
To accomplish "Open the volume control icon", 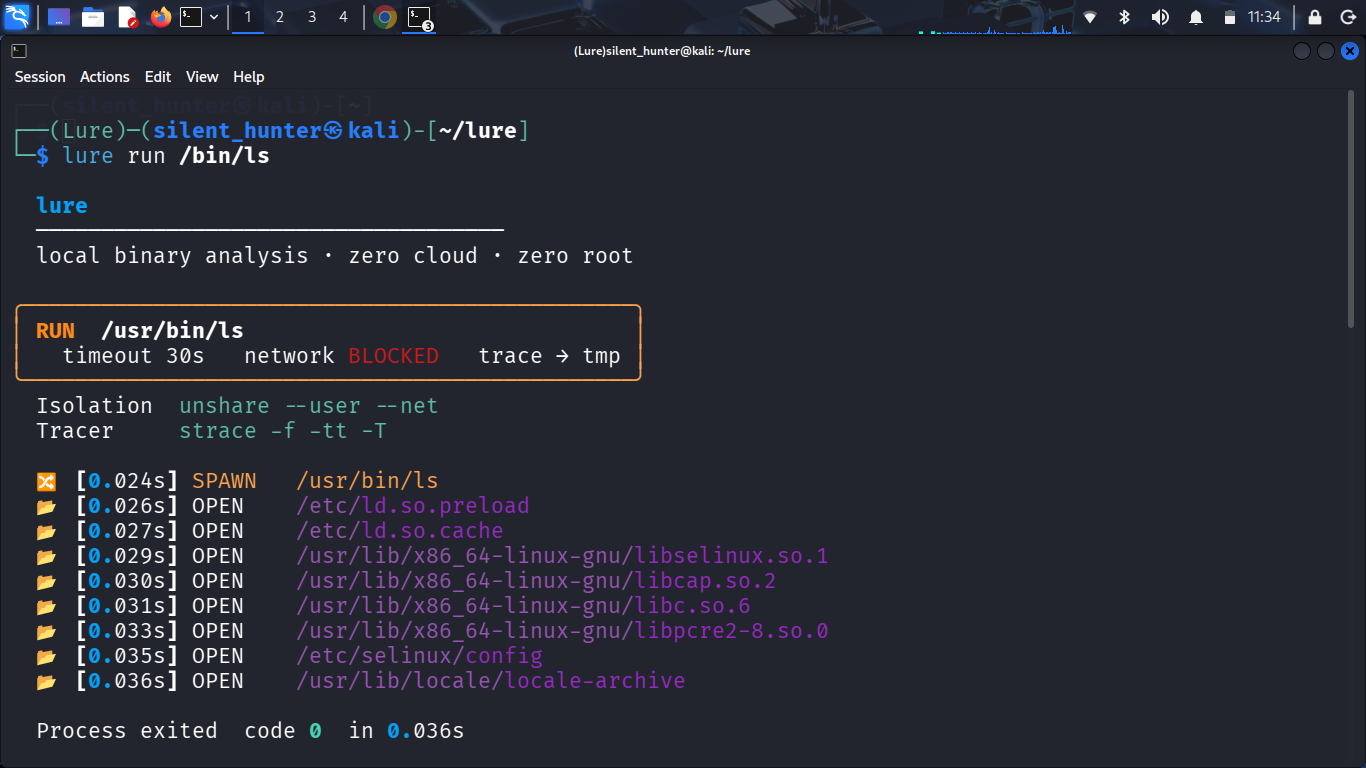I will (1160, 17).
